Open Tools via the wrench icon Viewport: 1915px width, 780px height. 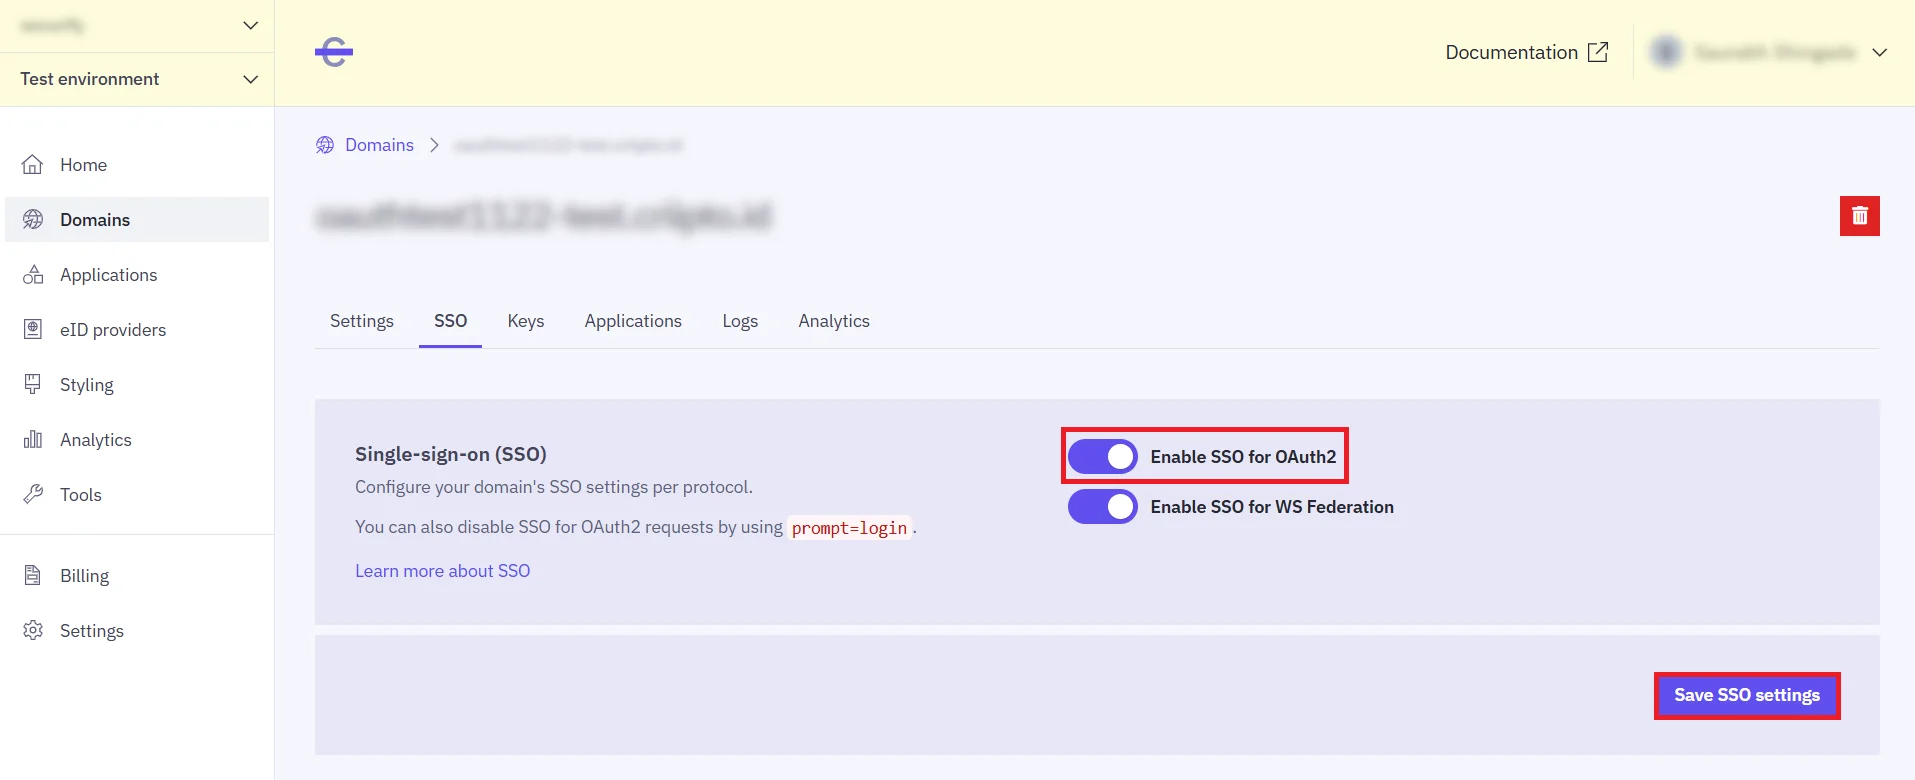click(33, 495)
